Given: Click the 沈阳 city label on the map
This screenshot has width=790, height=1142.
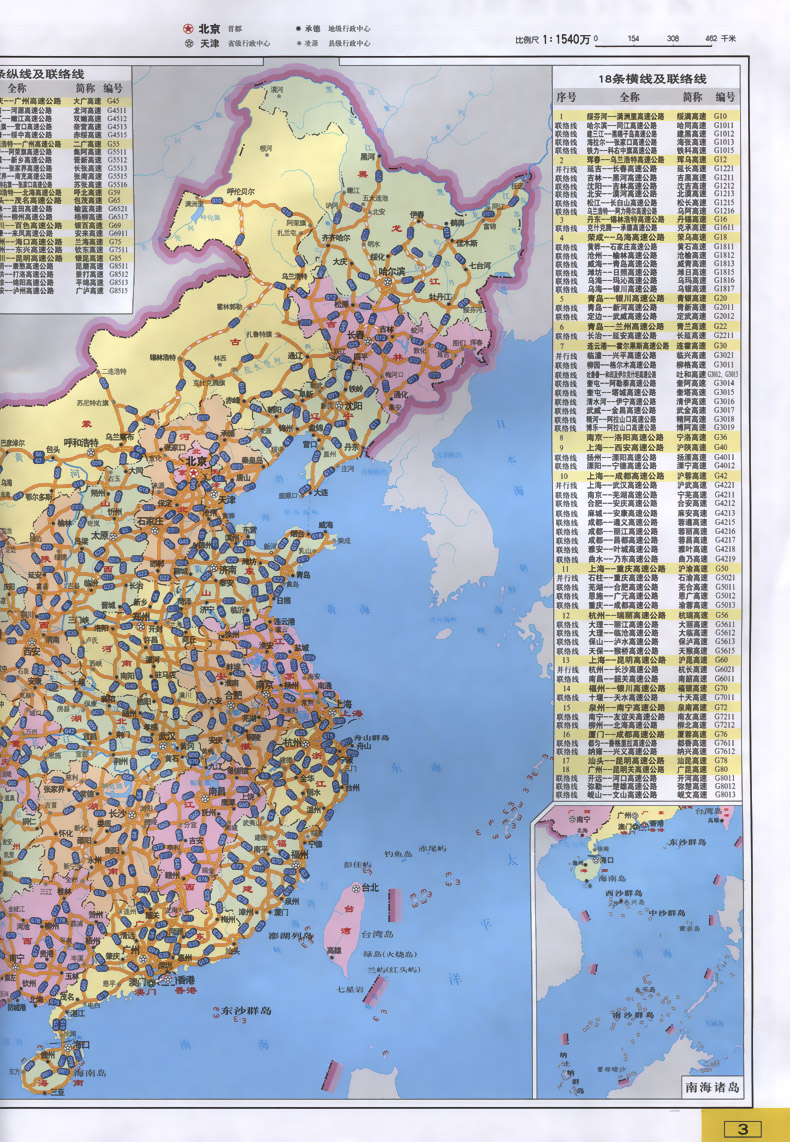Looking at the screenshot, I should [x=354, y=405].
